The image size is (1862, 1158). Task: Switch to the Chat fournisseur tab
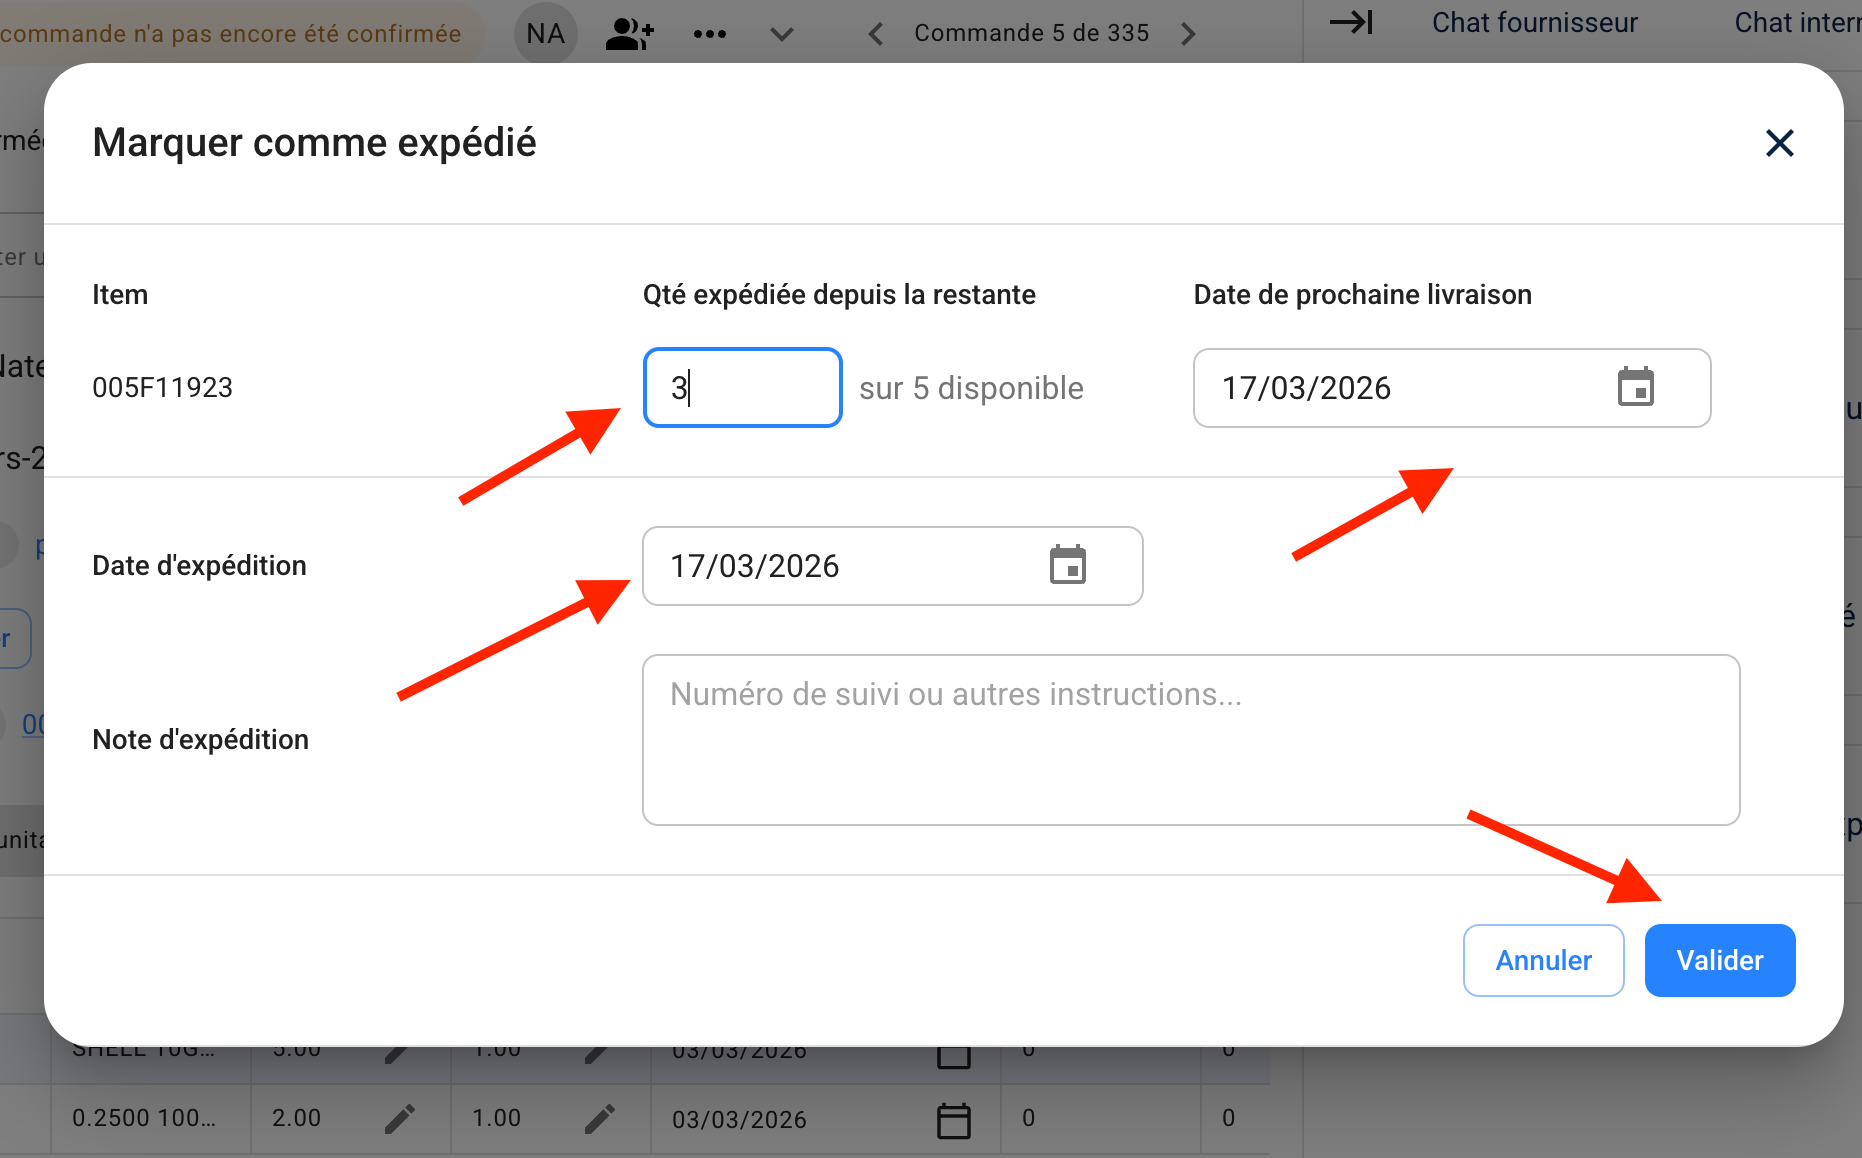[1535, 22]
